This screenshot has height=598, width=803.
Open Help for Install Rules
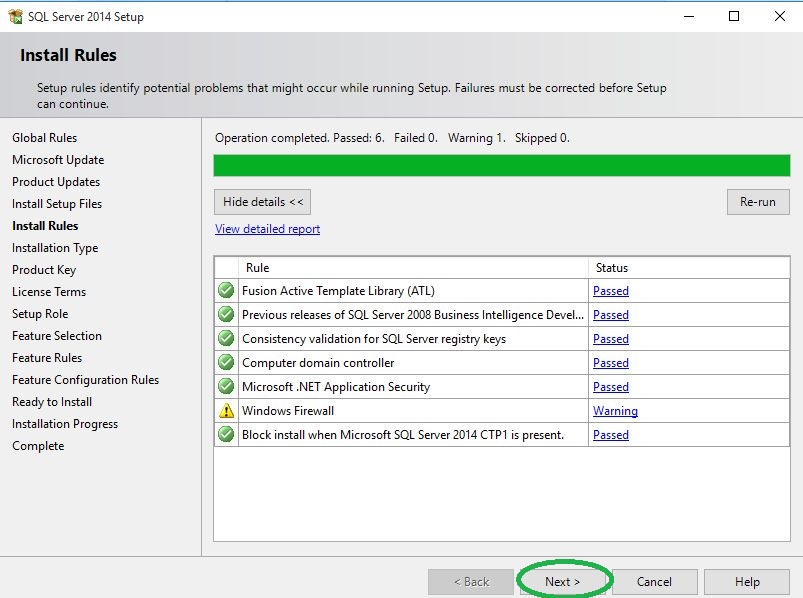tap(747, 581)
